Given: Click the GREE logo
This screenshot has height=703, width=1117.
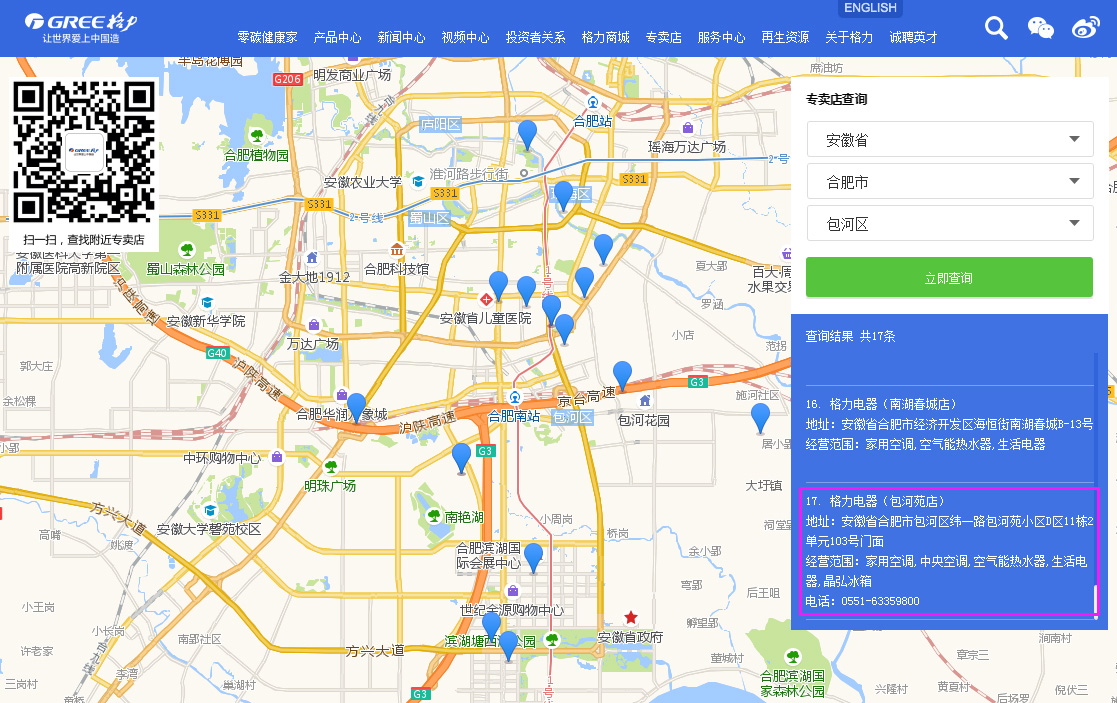Looking at the screenshot, I should tap(80, 28).
